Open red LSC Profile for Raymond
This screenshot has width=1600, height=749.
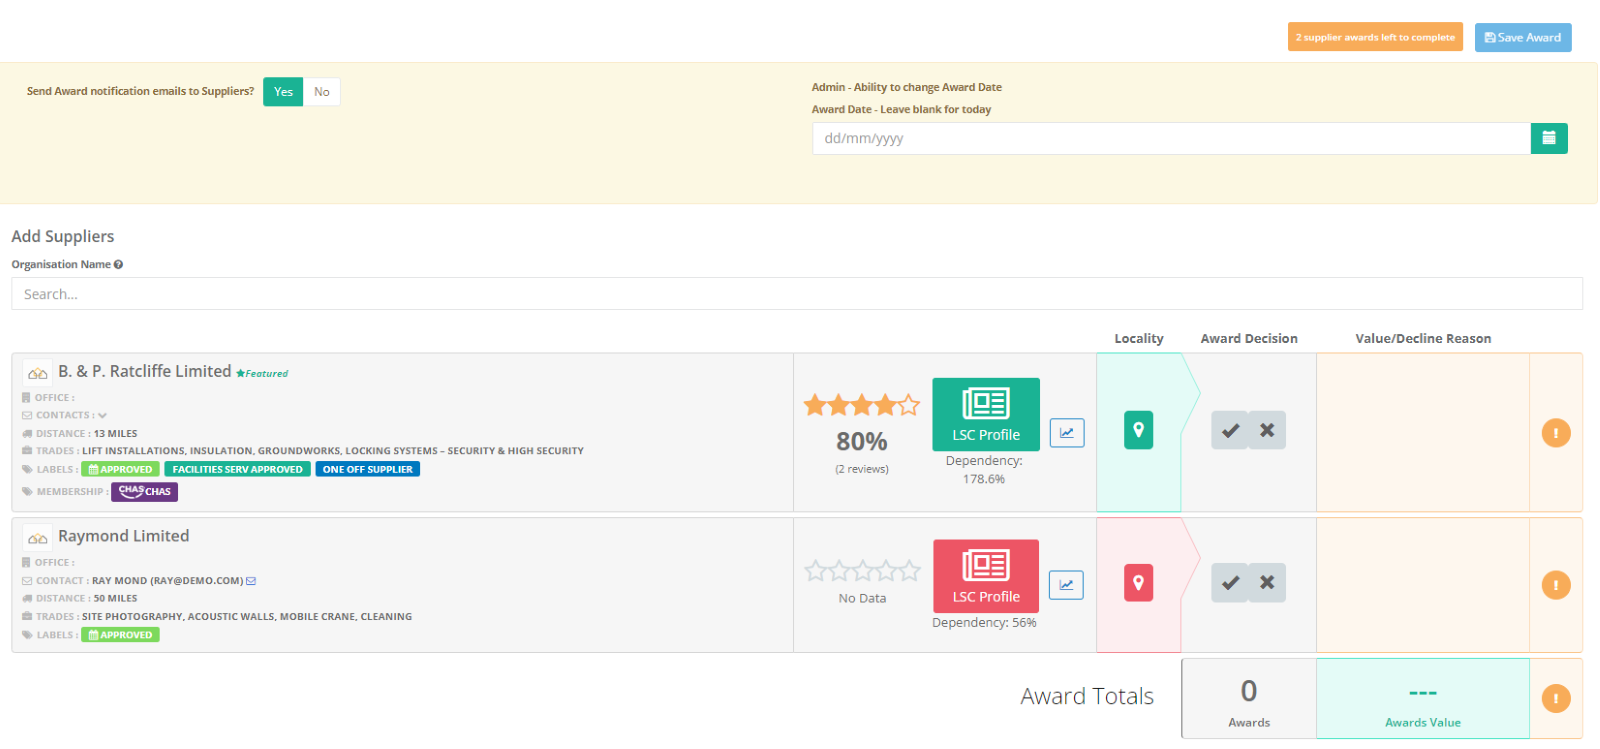985,576
